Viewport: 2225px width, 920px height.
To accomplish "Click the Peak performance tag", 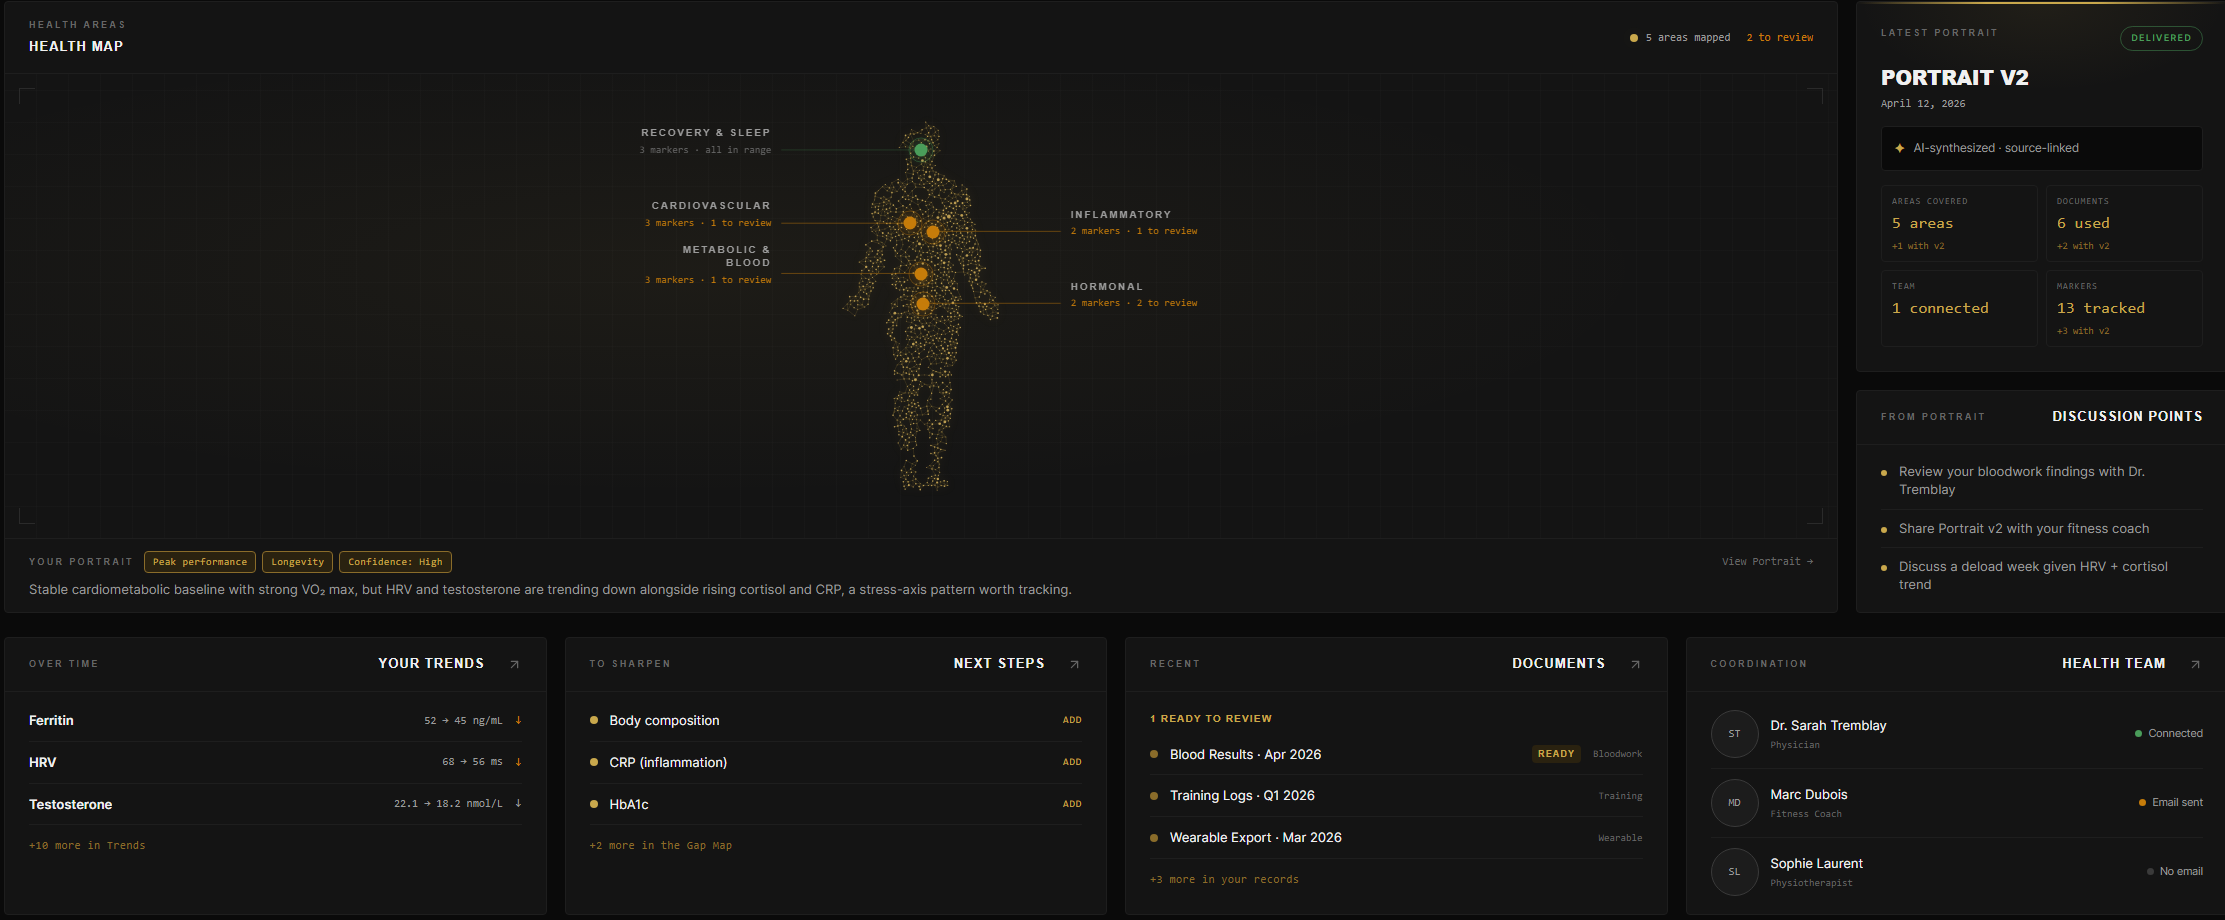I will pos(200,562).
